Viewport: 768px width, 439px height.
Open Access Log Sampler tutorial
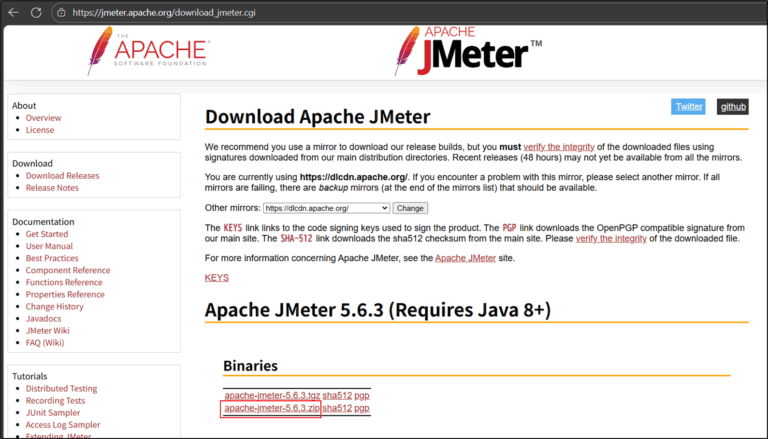[x=63, y=425]
